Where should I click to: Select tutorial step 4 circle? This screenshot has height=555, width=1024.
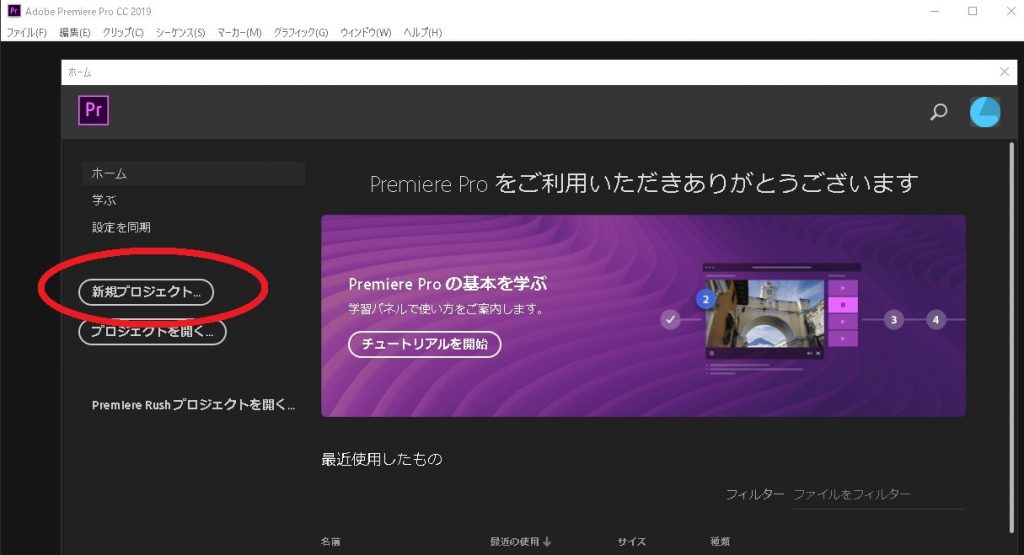(935, 319)
